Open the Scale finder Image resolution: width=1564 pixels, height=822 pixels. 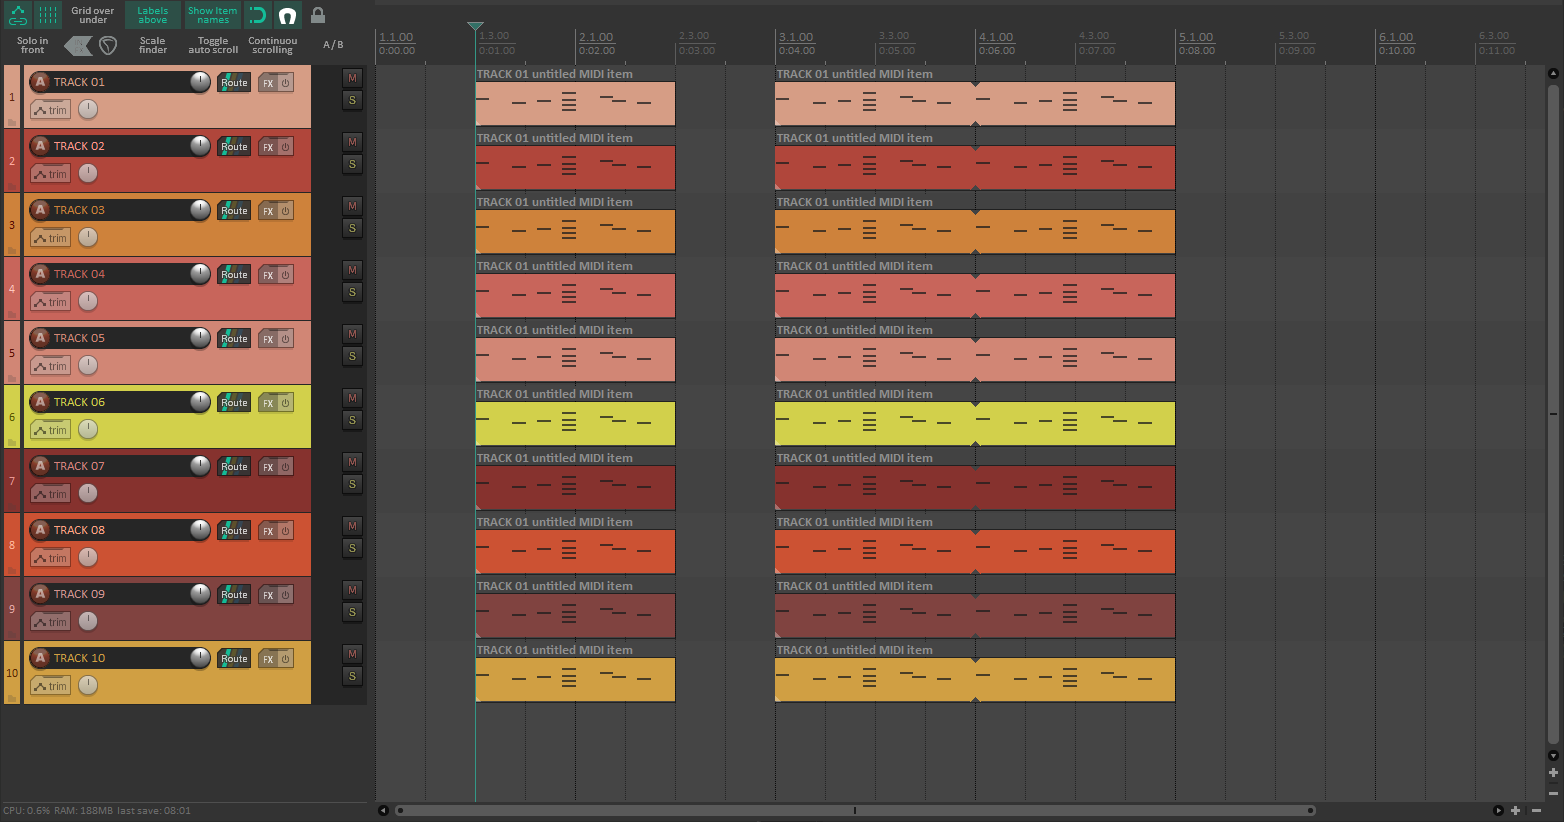tap(153, 46)
